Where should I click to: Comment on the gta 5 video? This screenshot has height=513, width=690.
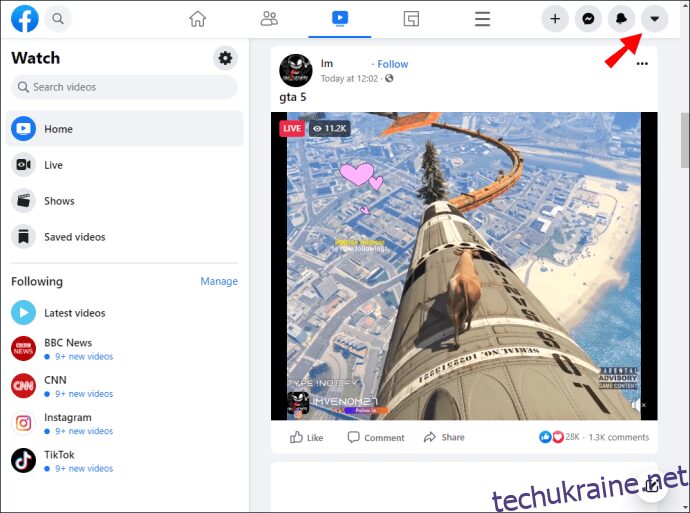[376, 437]
